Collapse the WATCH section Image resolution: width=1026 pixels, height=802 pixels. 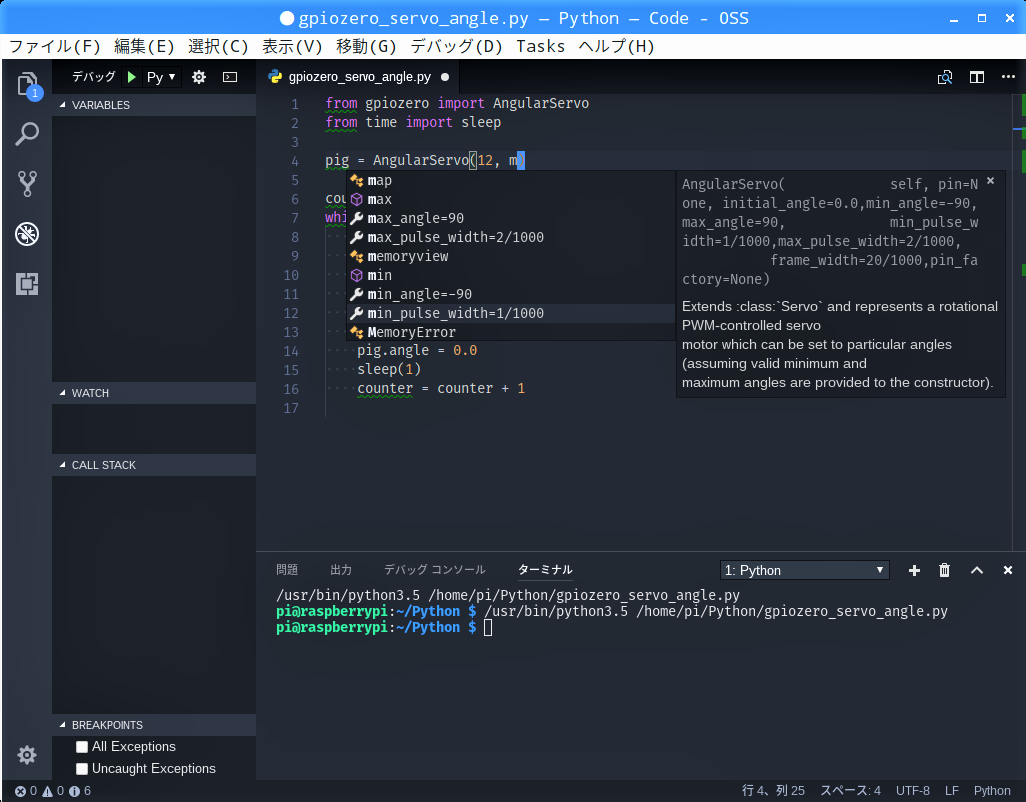154,392
